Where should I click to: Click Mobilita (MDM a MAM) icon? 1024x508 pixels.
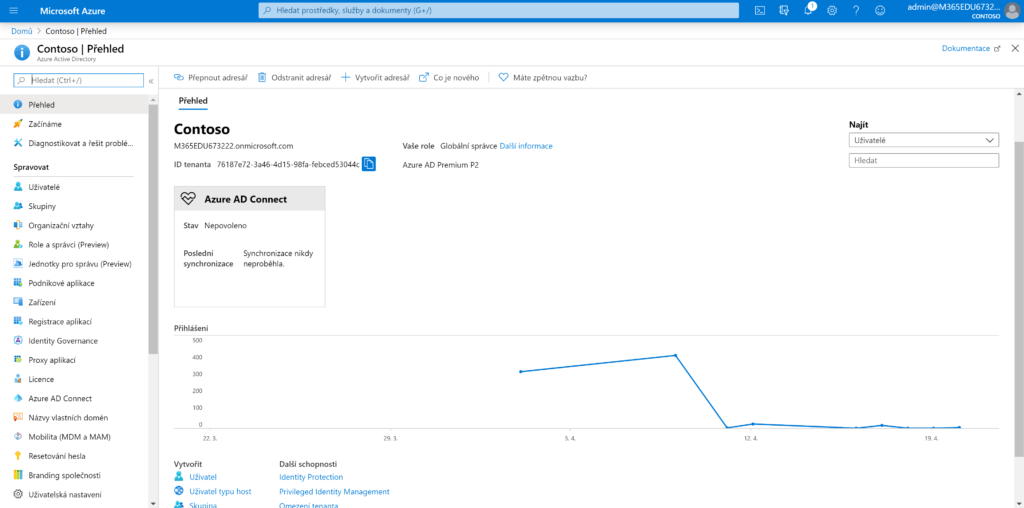tap(18, 436)
